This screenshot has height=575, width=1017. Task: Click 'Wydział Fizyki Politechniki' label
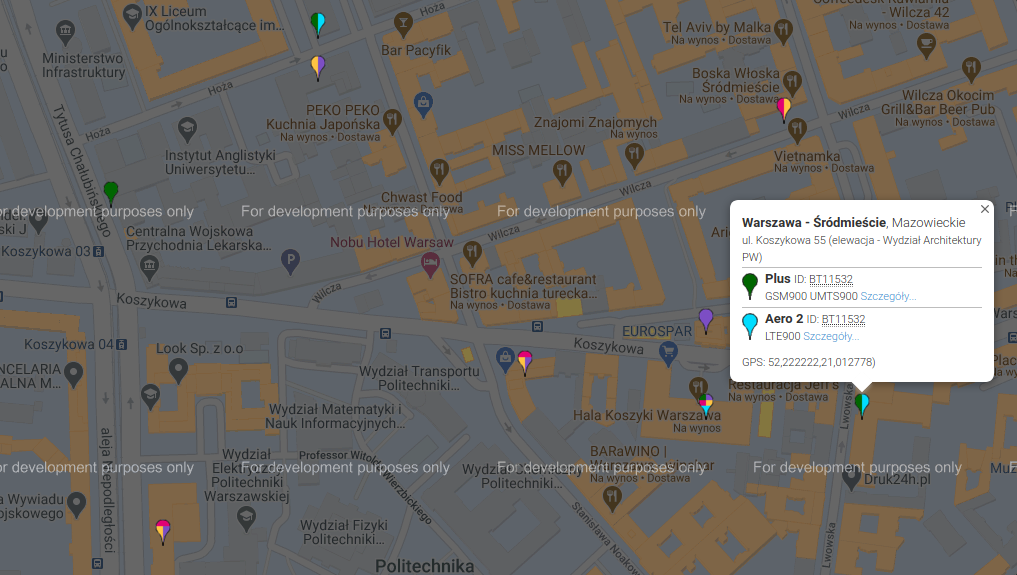click(344, 532)
